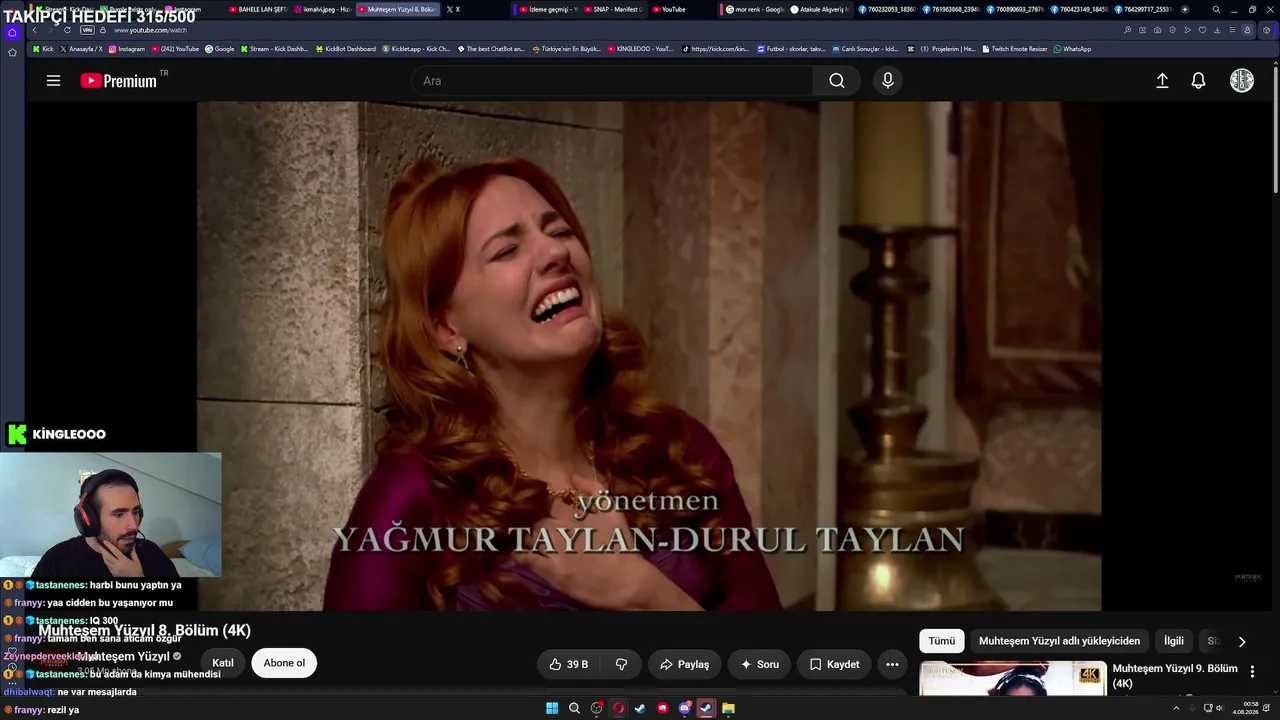Show more filter chips with right chevron
The height and width of the screenshot is (720, 1280).
point(1242,641)
